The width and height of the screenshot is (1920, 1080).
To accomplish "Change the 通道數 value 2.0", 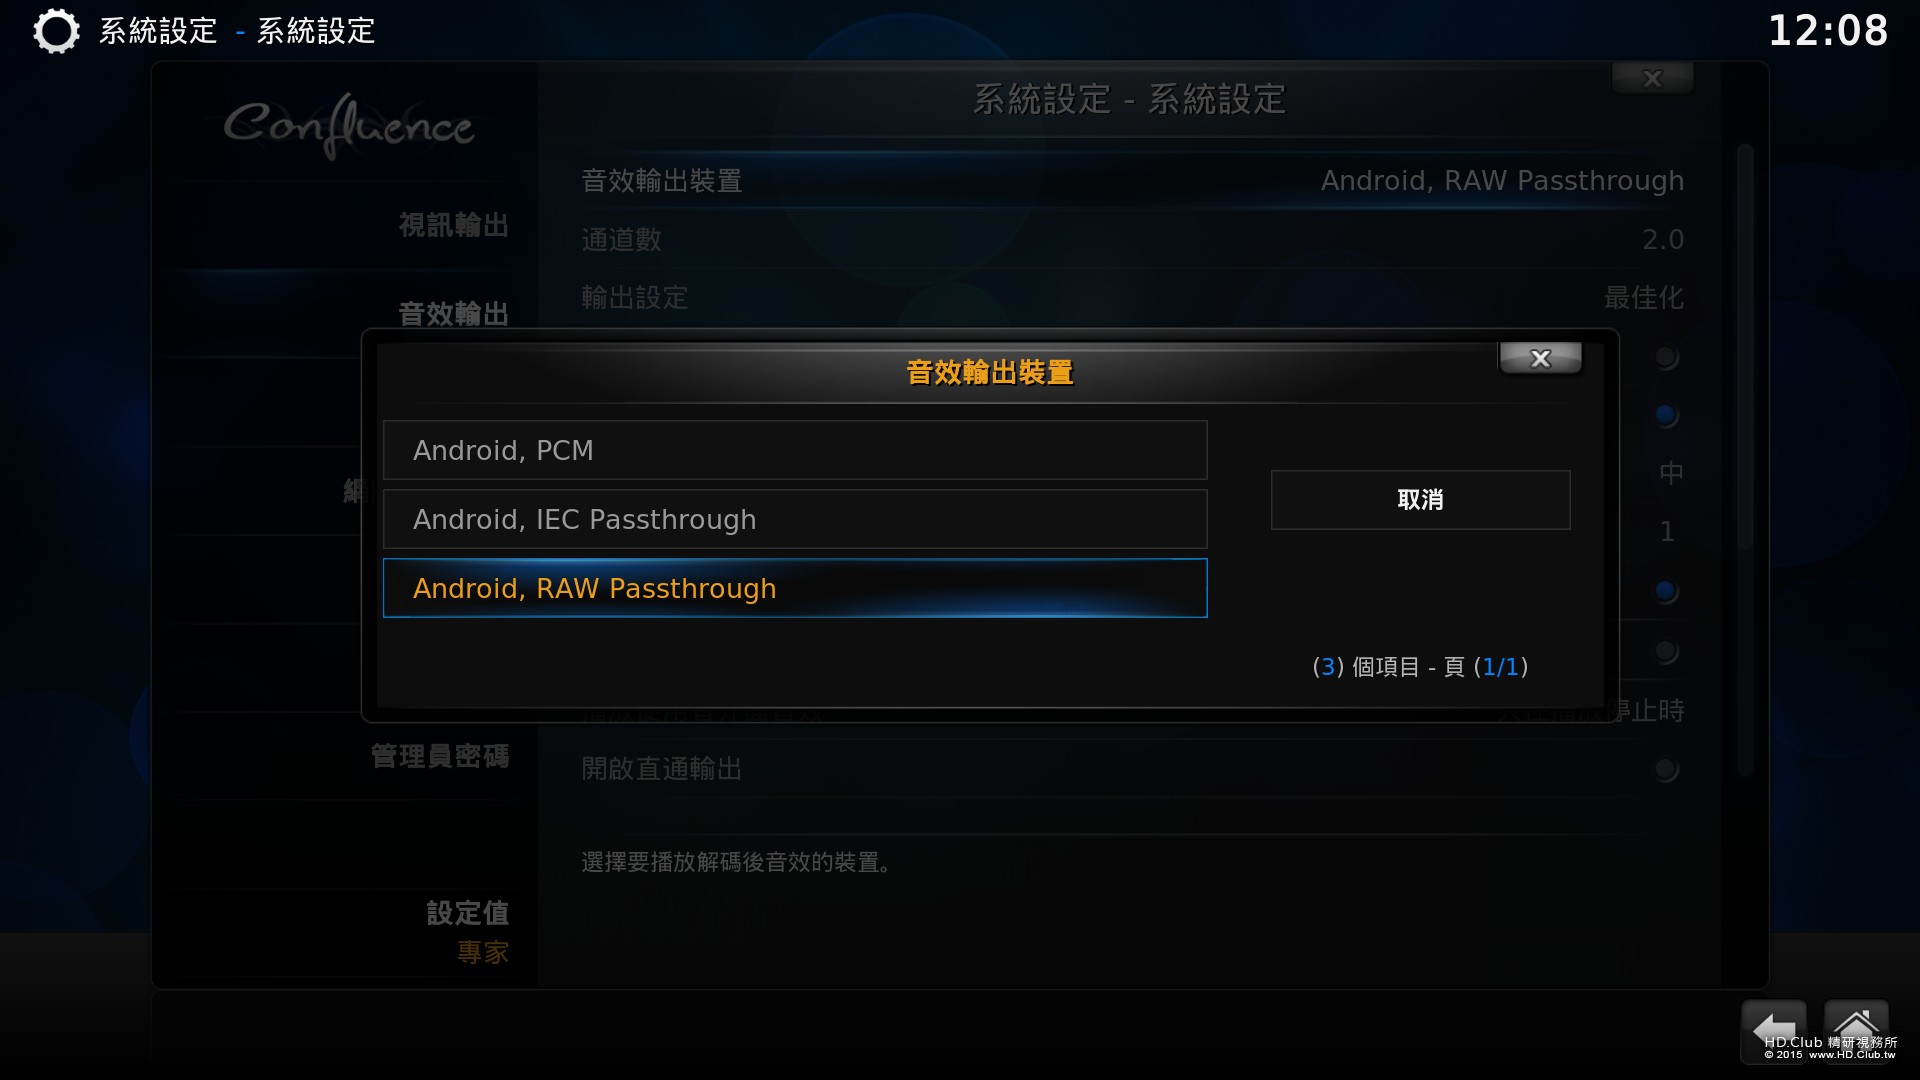I will click(1132, 240).
